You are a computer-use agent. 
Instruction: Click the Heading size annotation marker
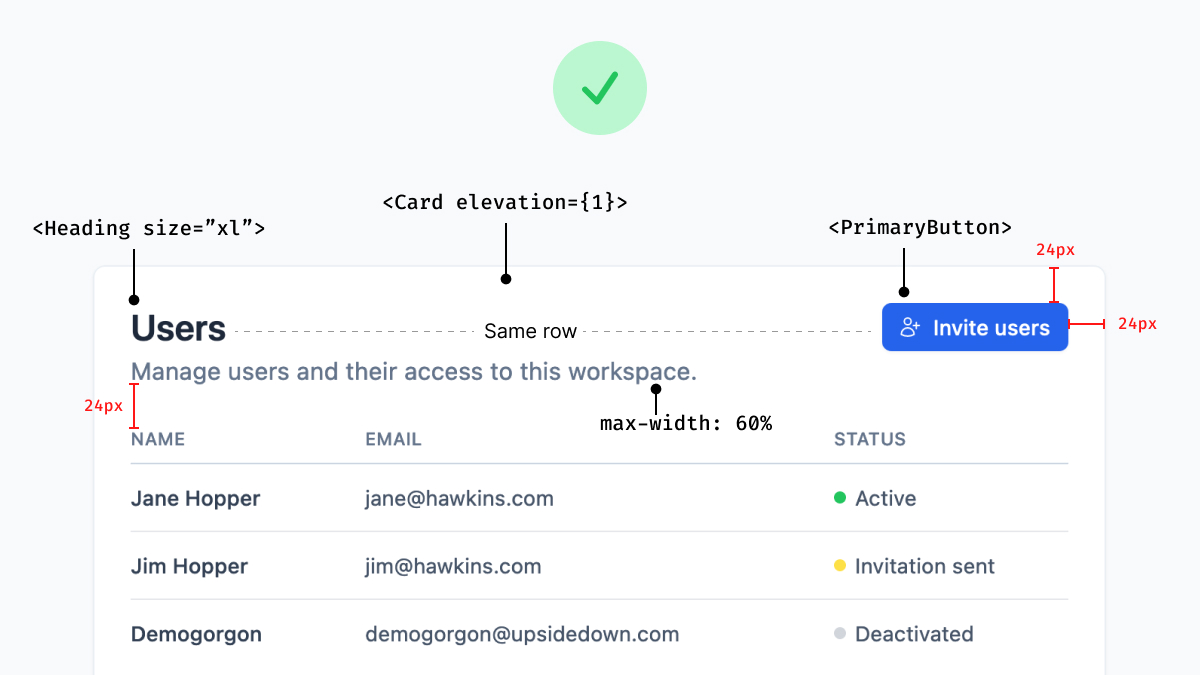[x=133, y=299]
